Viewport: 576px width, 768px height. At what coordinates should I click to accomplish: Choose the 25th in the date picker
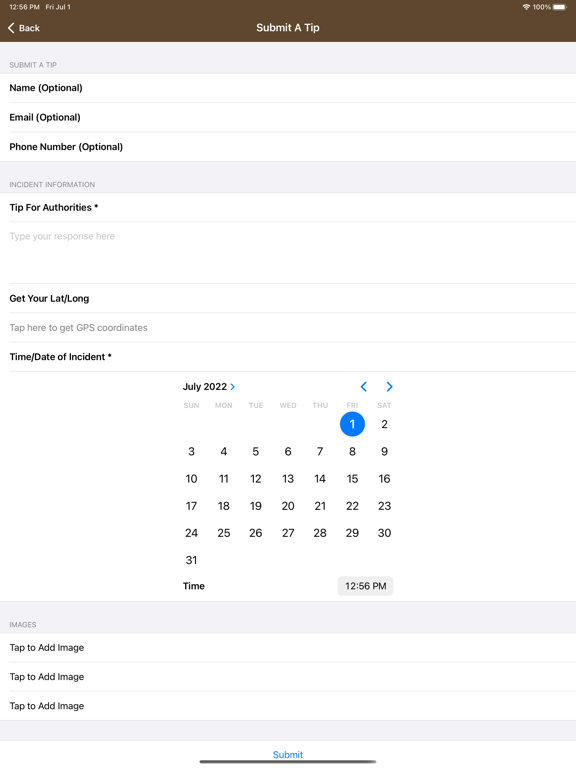pyautogui.click(x=224, y=533)
